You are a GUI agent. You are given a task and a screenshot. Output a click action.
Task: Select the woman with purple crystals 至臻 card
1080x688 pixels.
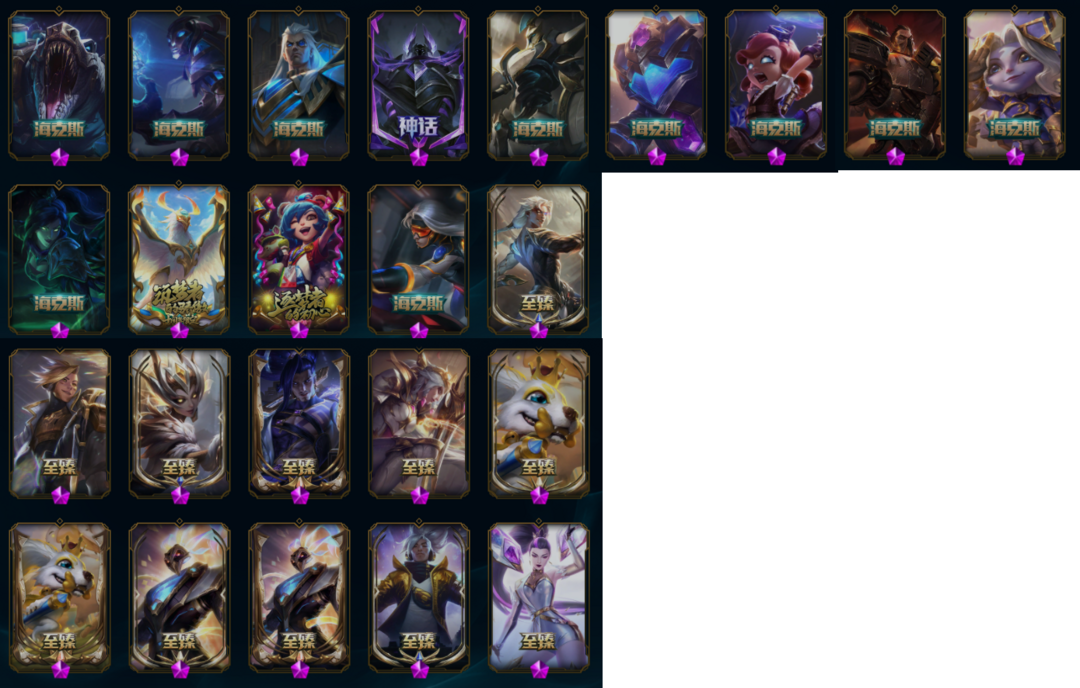pos(539,596)
